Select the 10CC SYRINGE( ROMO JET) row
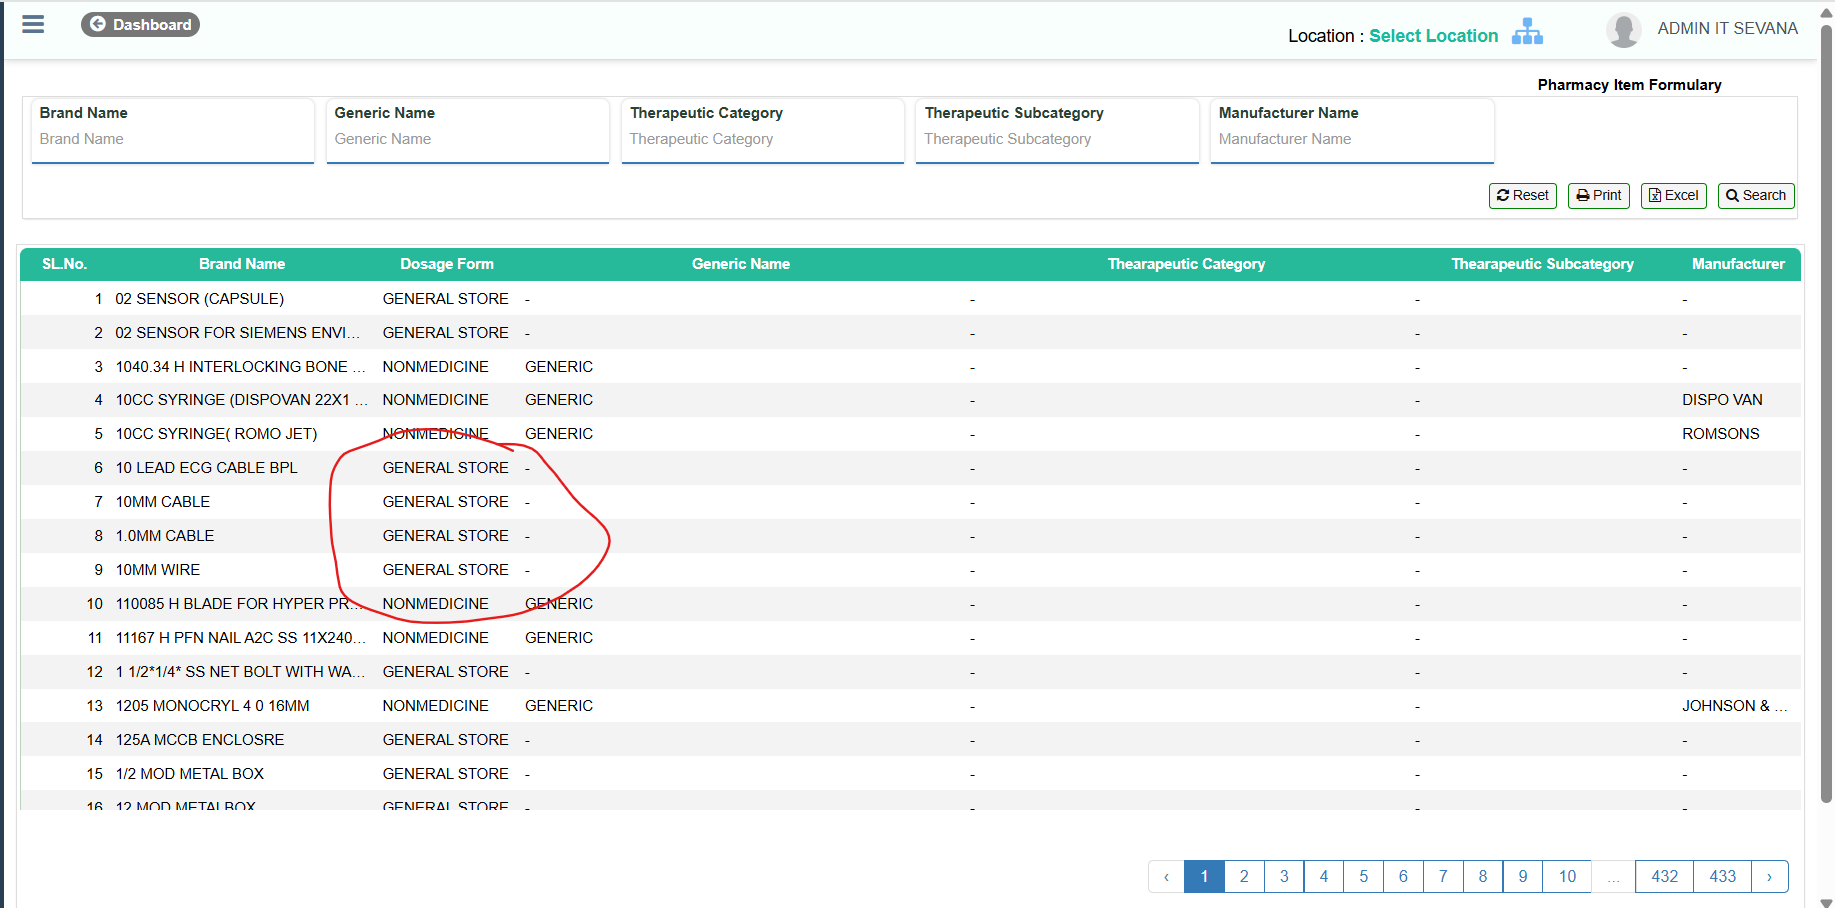1835x908 pixels. pyautogui.click(x=216, y=434)
